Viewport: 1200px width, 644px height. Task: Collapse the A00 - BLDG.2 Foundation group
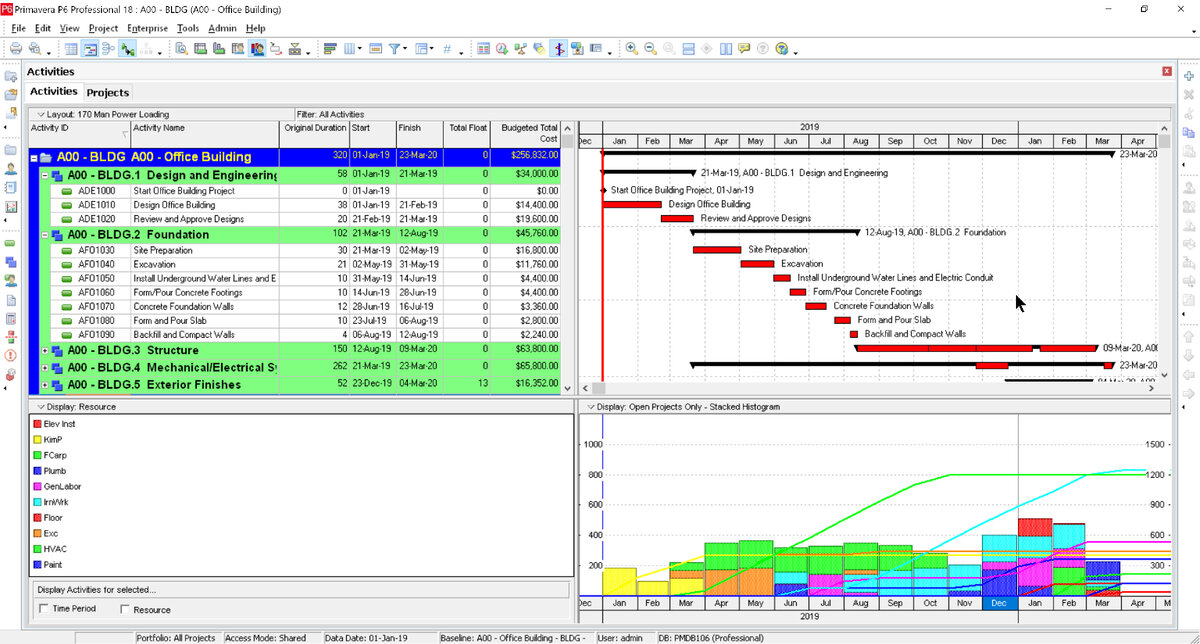(44, 235)
